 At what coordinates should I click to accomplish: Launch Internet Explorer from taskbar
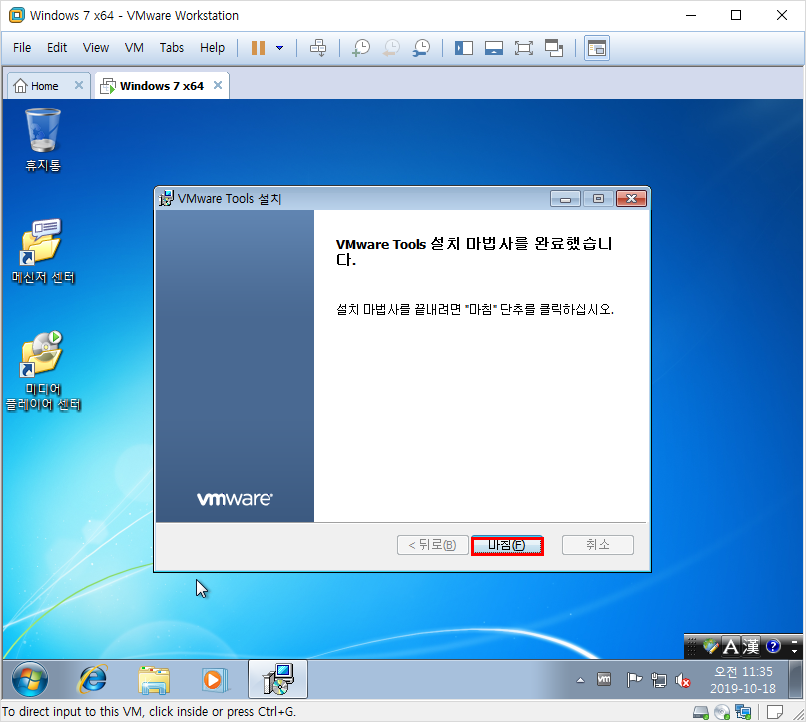(93, 679)
